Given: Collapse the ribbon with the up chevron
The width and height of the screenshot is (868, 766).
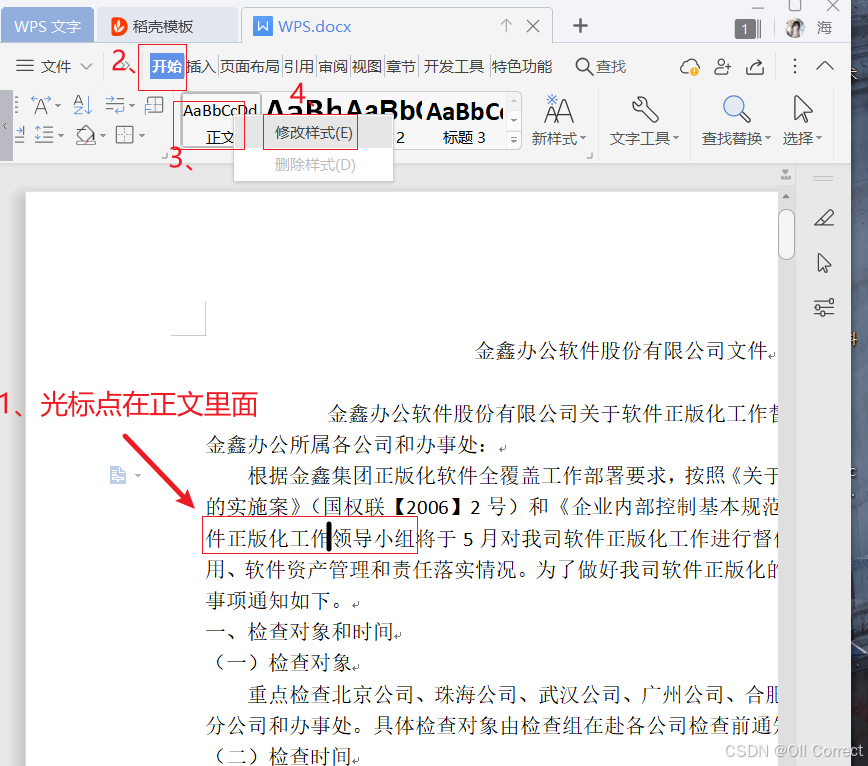Looking at the screenshot, I should (825, 66).
